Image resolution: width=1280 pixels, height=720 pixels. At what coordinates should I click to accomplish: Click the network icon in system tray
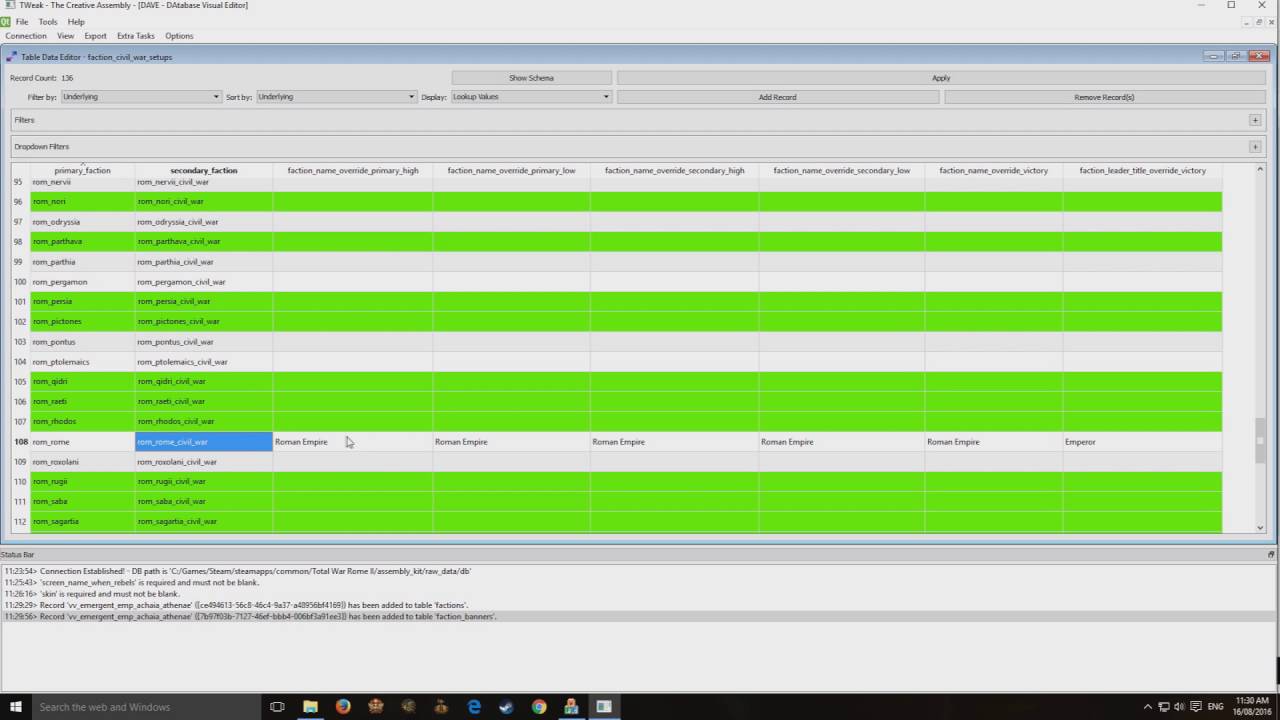[1163, 707]
